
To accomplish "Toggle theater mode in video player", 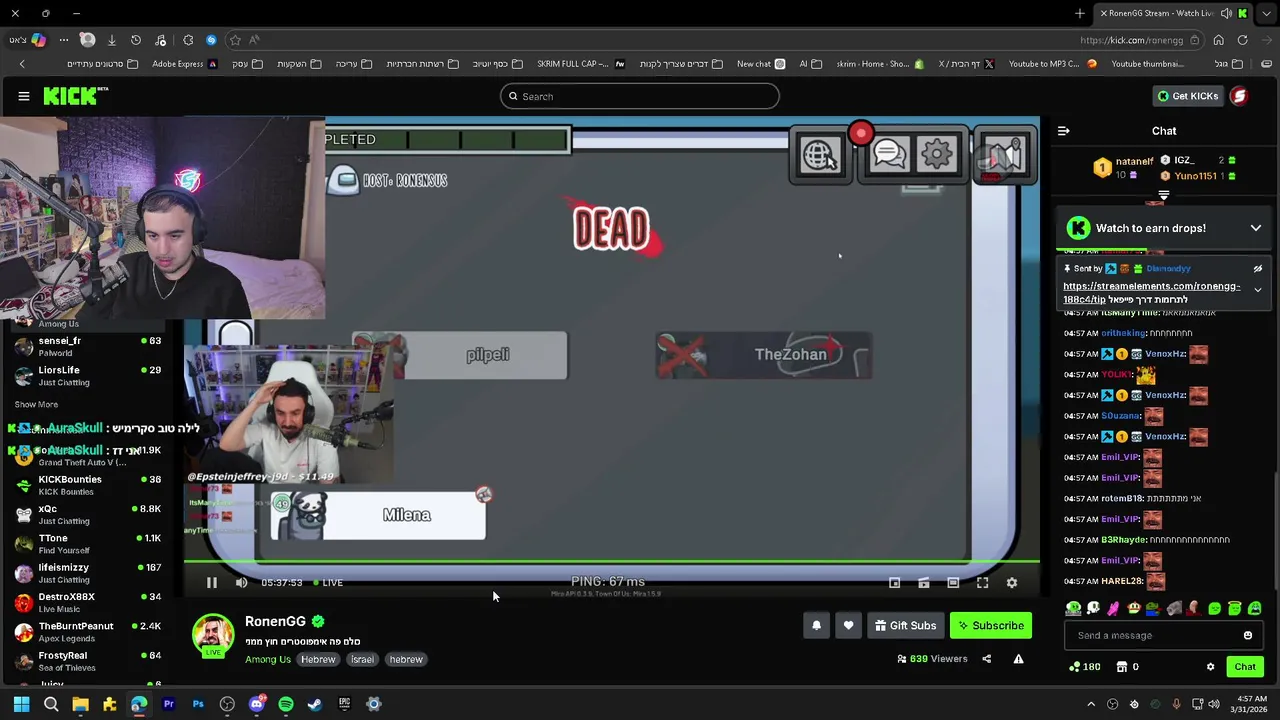I will [x=953, y=583].
